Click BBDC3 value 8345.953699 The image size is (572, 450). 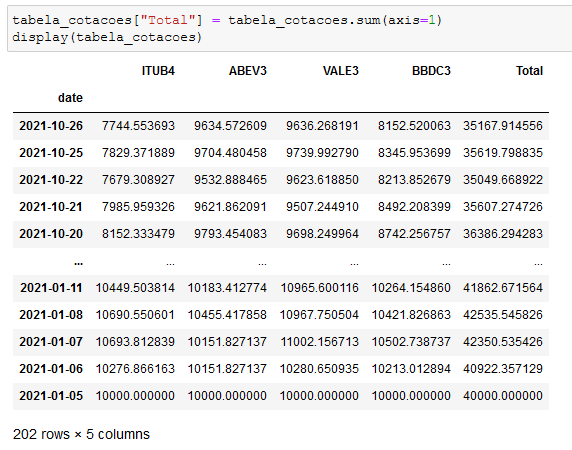[414, 153]
